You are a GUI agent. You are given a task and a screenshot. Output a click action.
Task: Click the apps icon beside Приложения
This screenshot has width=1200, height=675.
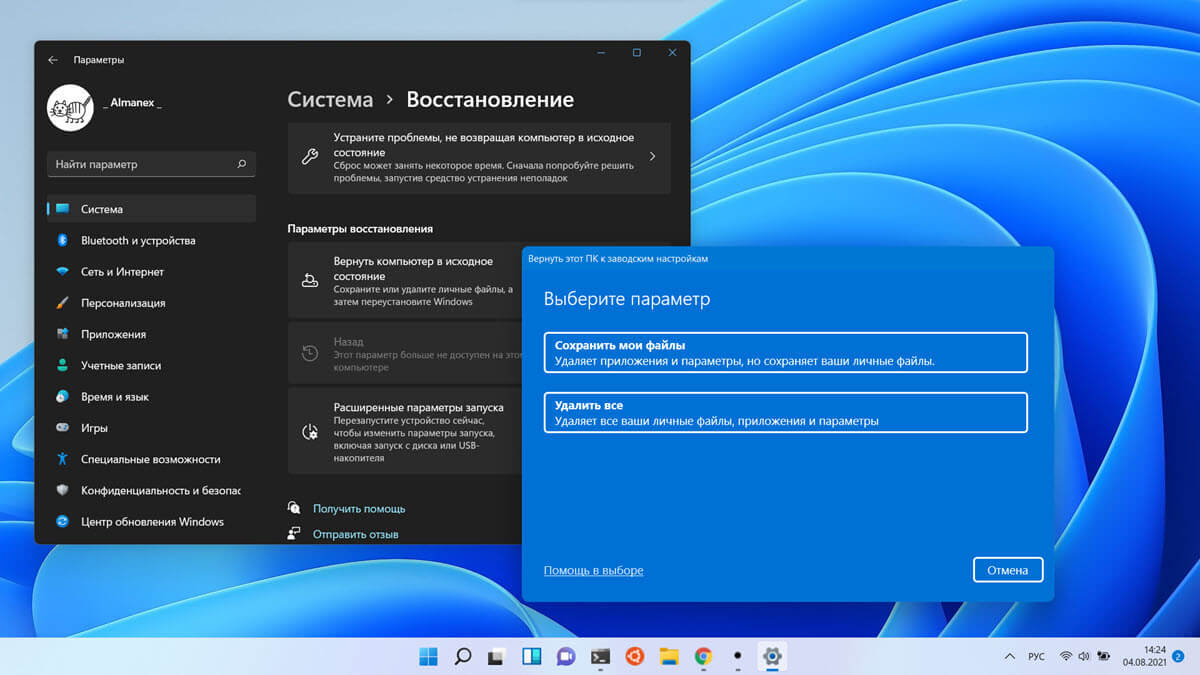(x=62, y=334)
